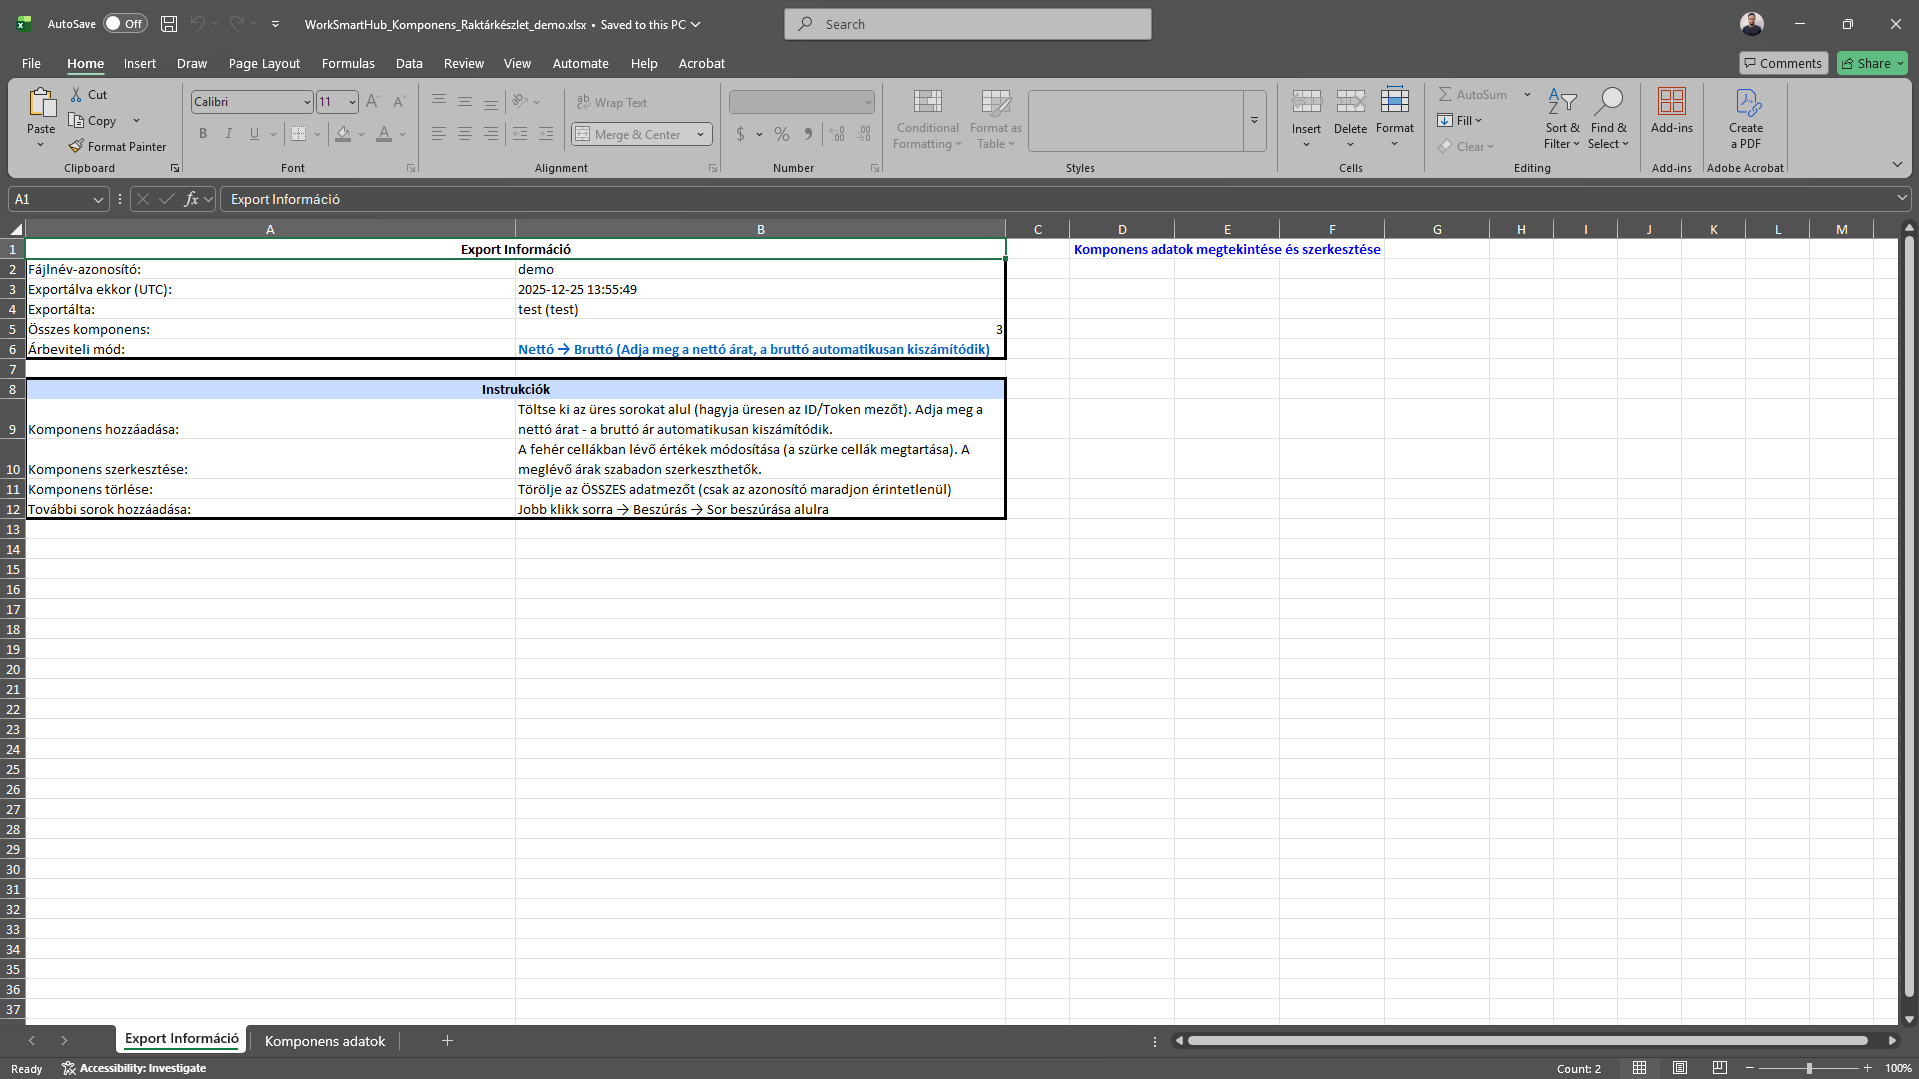Open the Add-ins button
This screenshot has height=1079, width=1919.
[1672, 111]
